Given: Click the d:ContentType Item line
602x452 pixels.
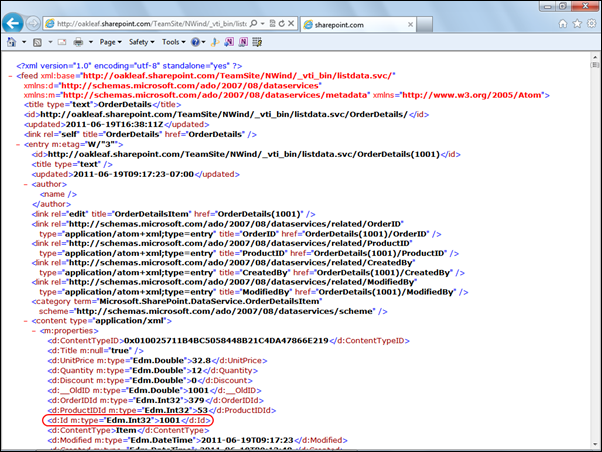Looking at the screenshot, I should (128, 430).
